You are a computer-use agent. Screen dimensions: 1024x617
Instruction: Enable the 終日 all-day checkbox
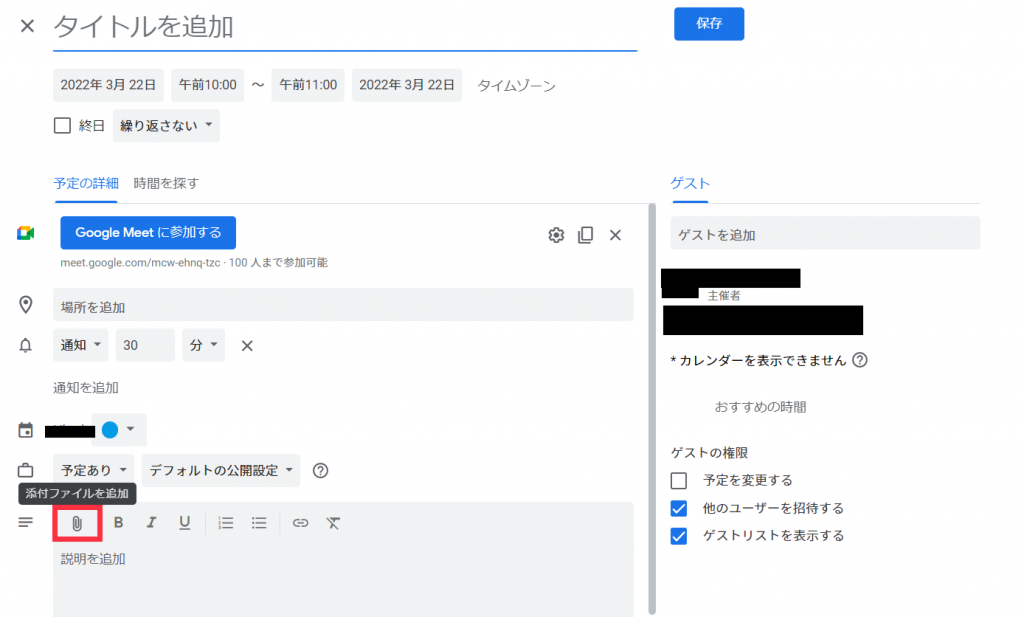point(62,126)
